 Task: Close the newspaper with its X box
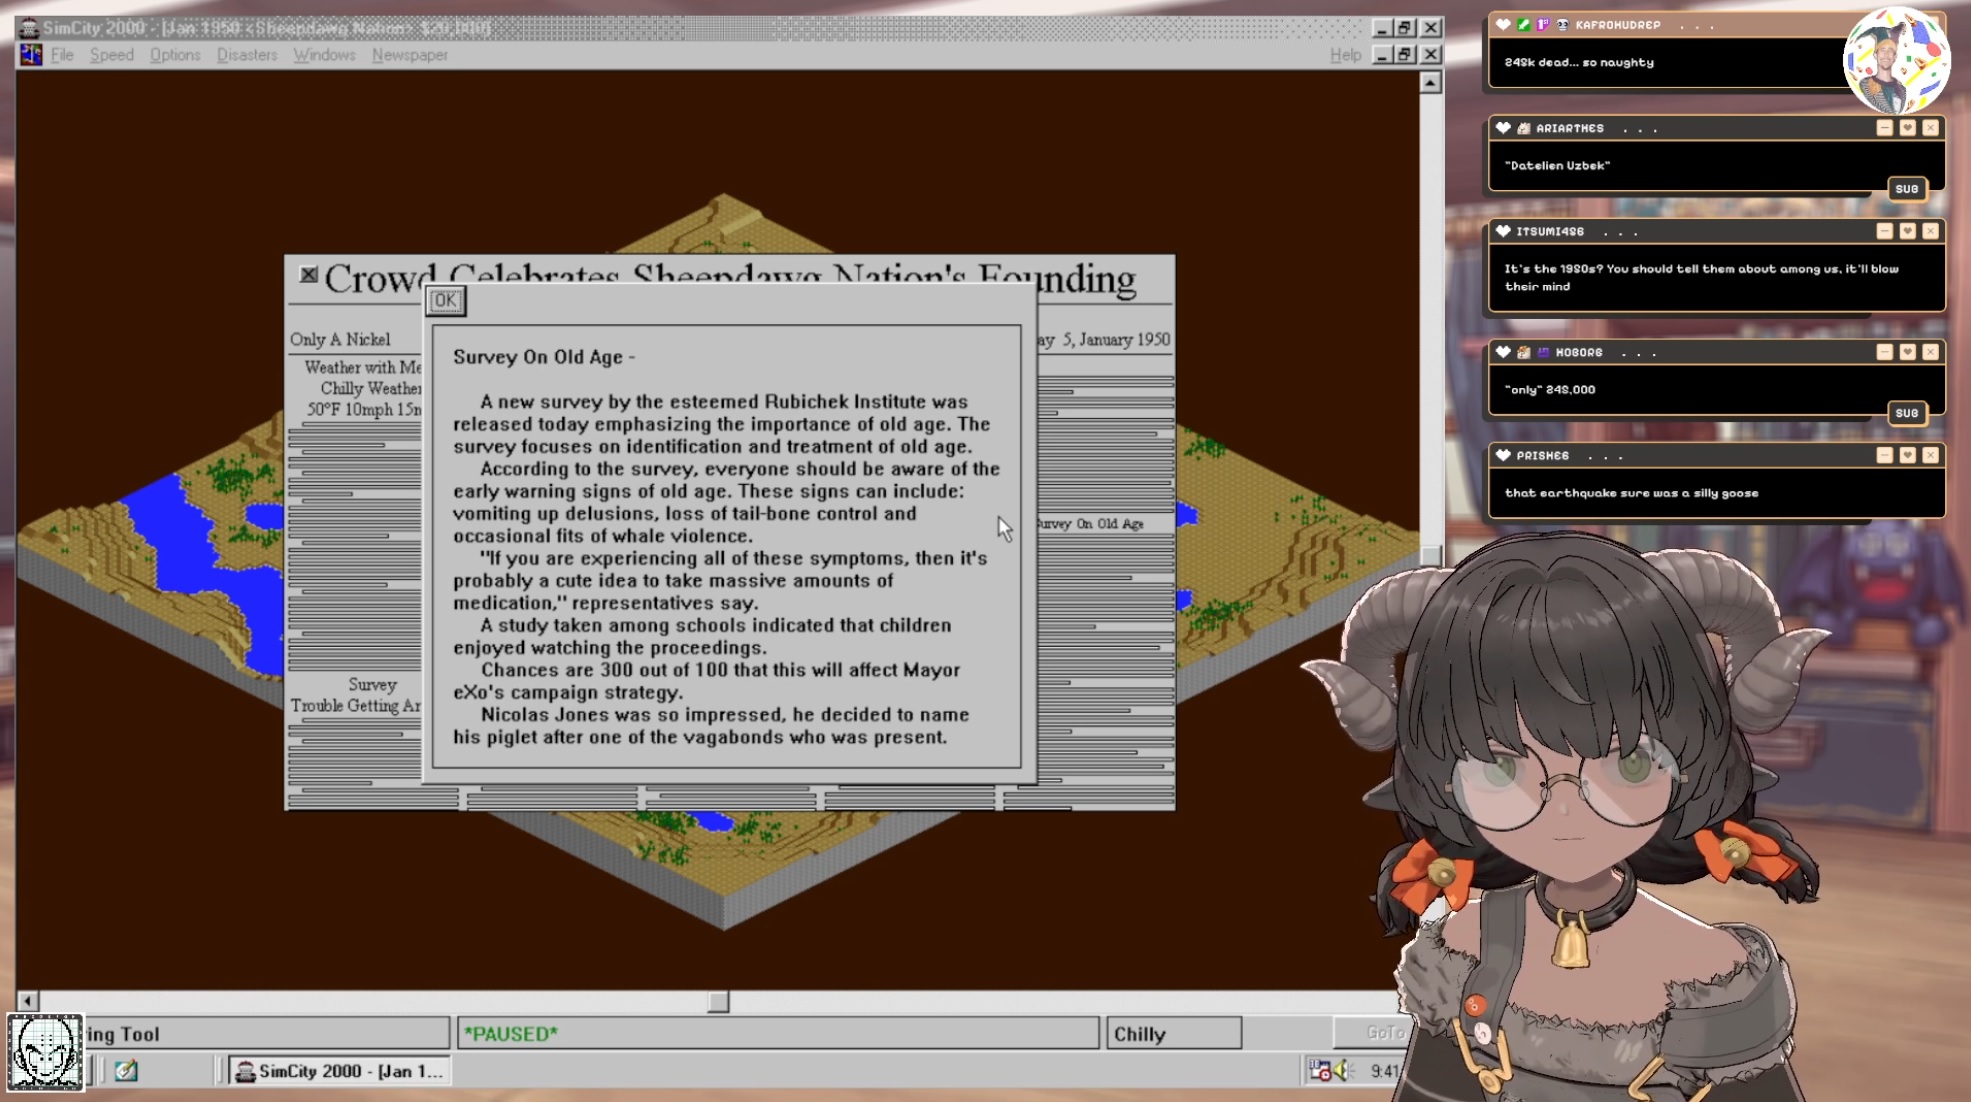(309, 275)
